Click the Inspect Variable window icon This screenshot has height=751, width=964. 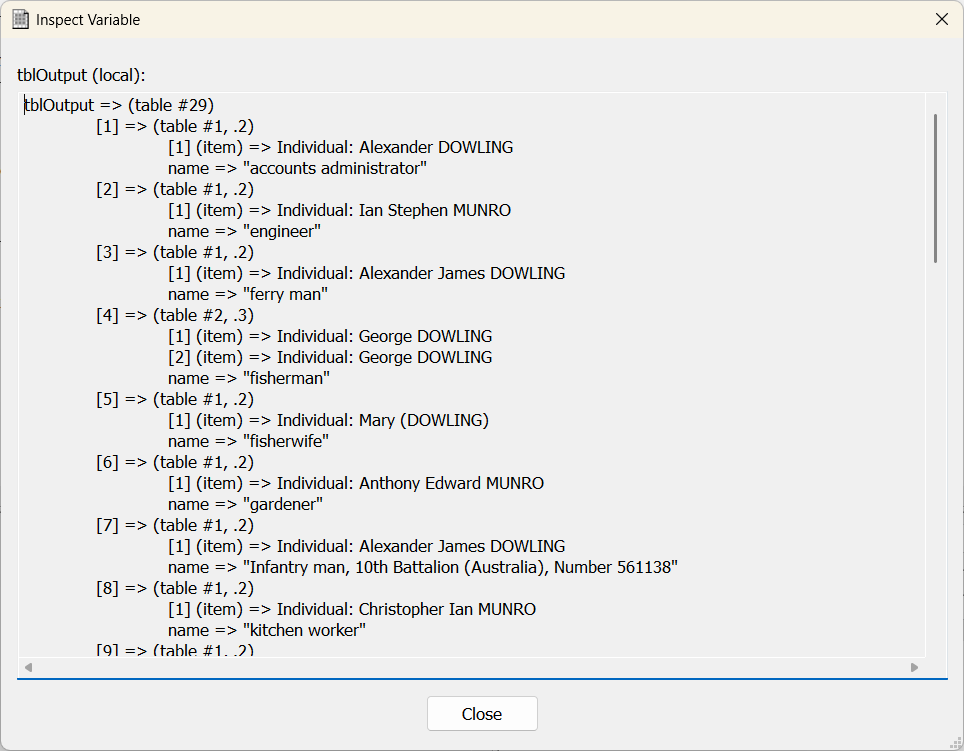coord(21,20)
